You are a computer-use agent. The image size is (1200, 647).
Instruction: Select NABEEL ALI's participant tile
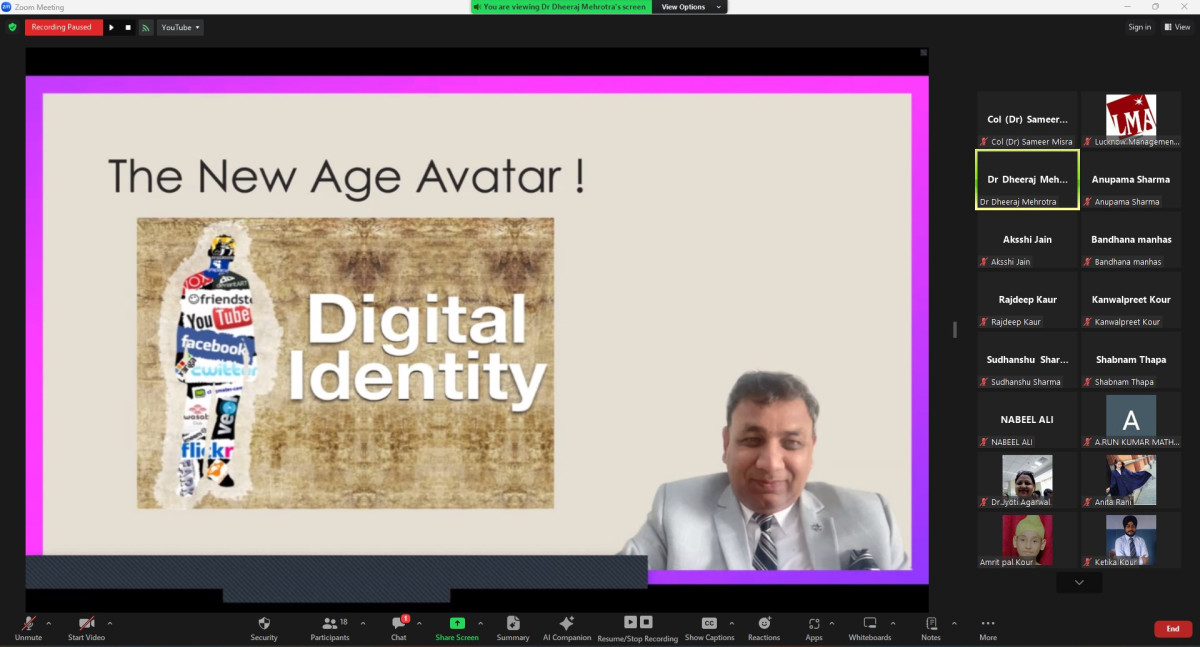click(x=1027, y=420)
